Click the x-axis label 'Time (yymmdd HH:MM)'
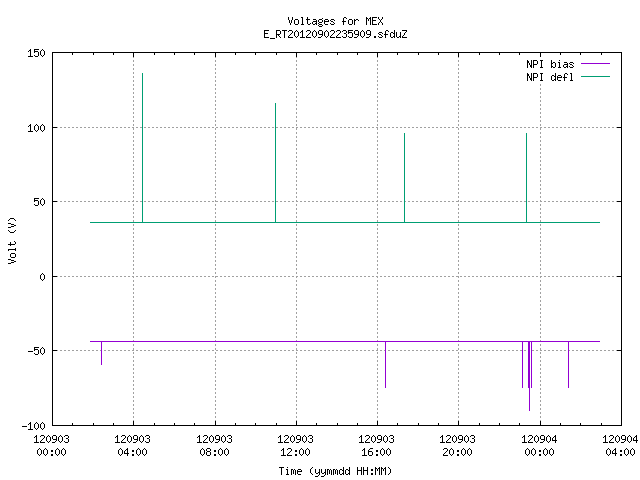This screenshot has width=640, height=480. pos(335,471)
